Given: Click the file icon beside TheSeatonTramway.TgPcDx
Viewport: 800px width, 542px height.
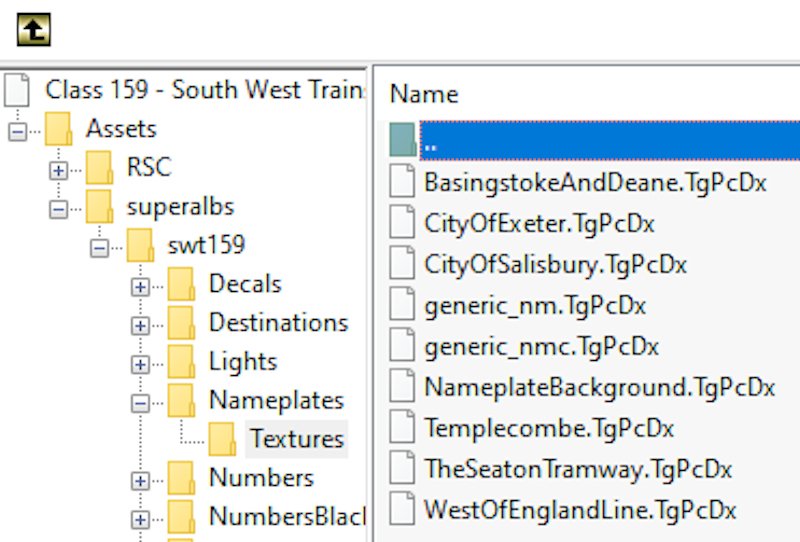Looking at the screenshot, I should [x=402, y=466].
